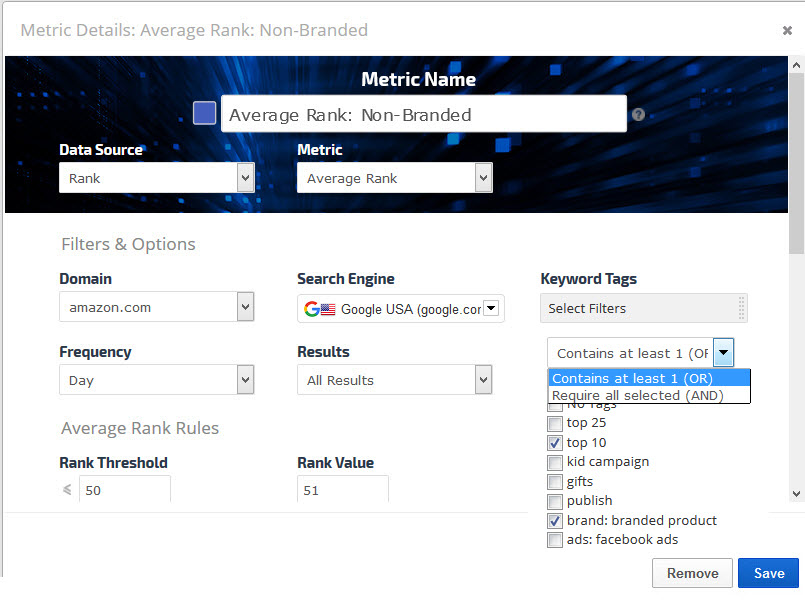Open the Search Engine Google USA dropdown

tap(400, 309)
